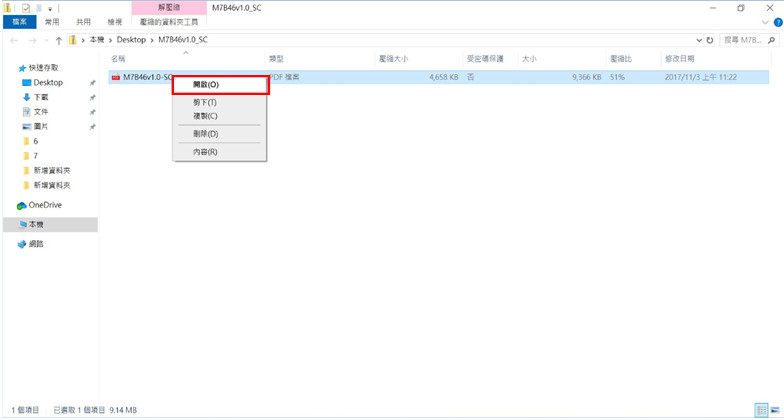
Task: Click the up-arrow parent folder button
Action: 59,40
